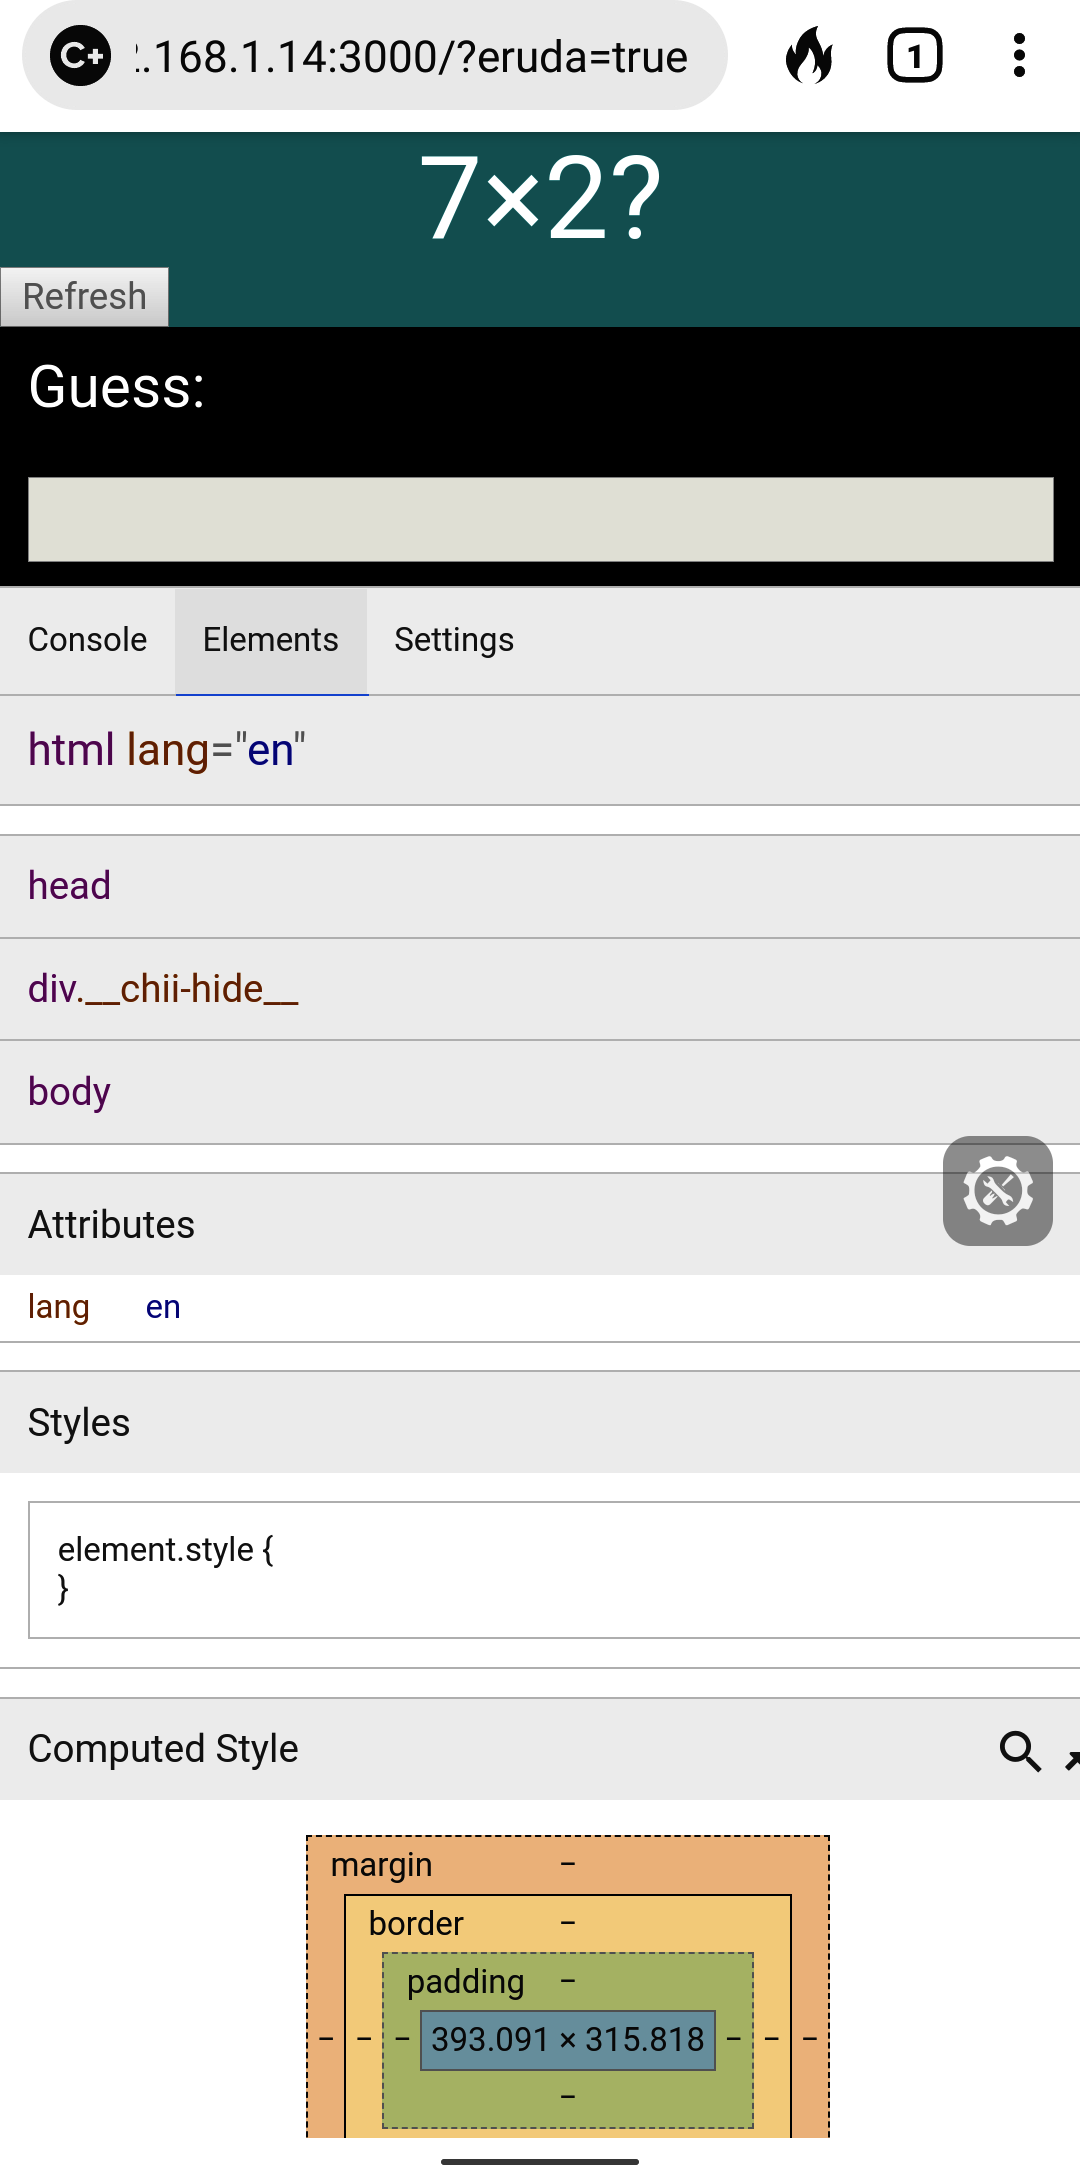Tap the site info icon in address bar
This screenshot has height=2165, width=1080.
pos(81,56)
